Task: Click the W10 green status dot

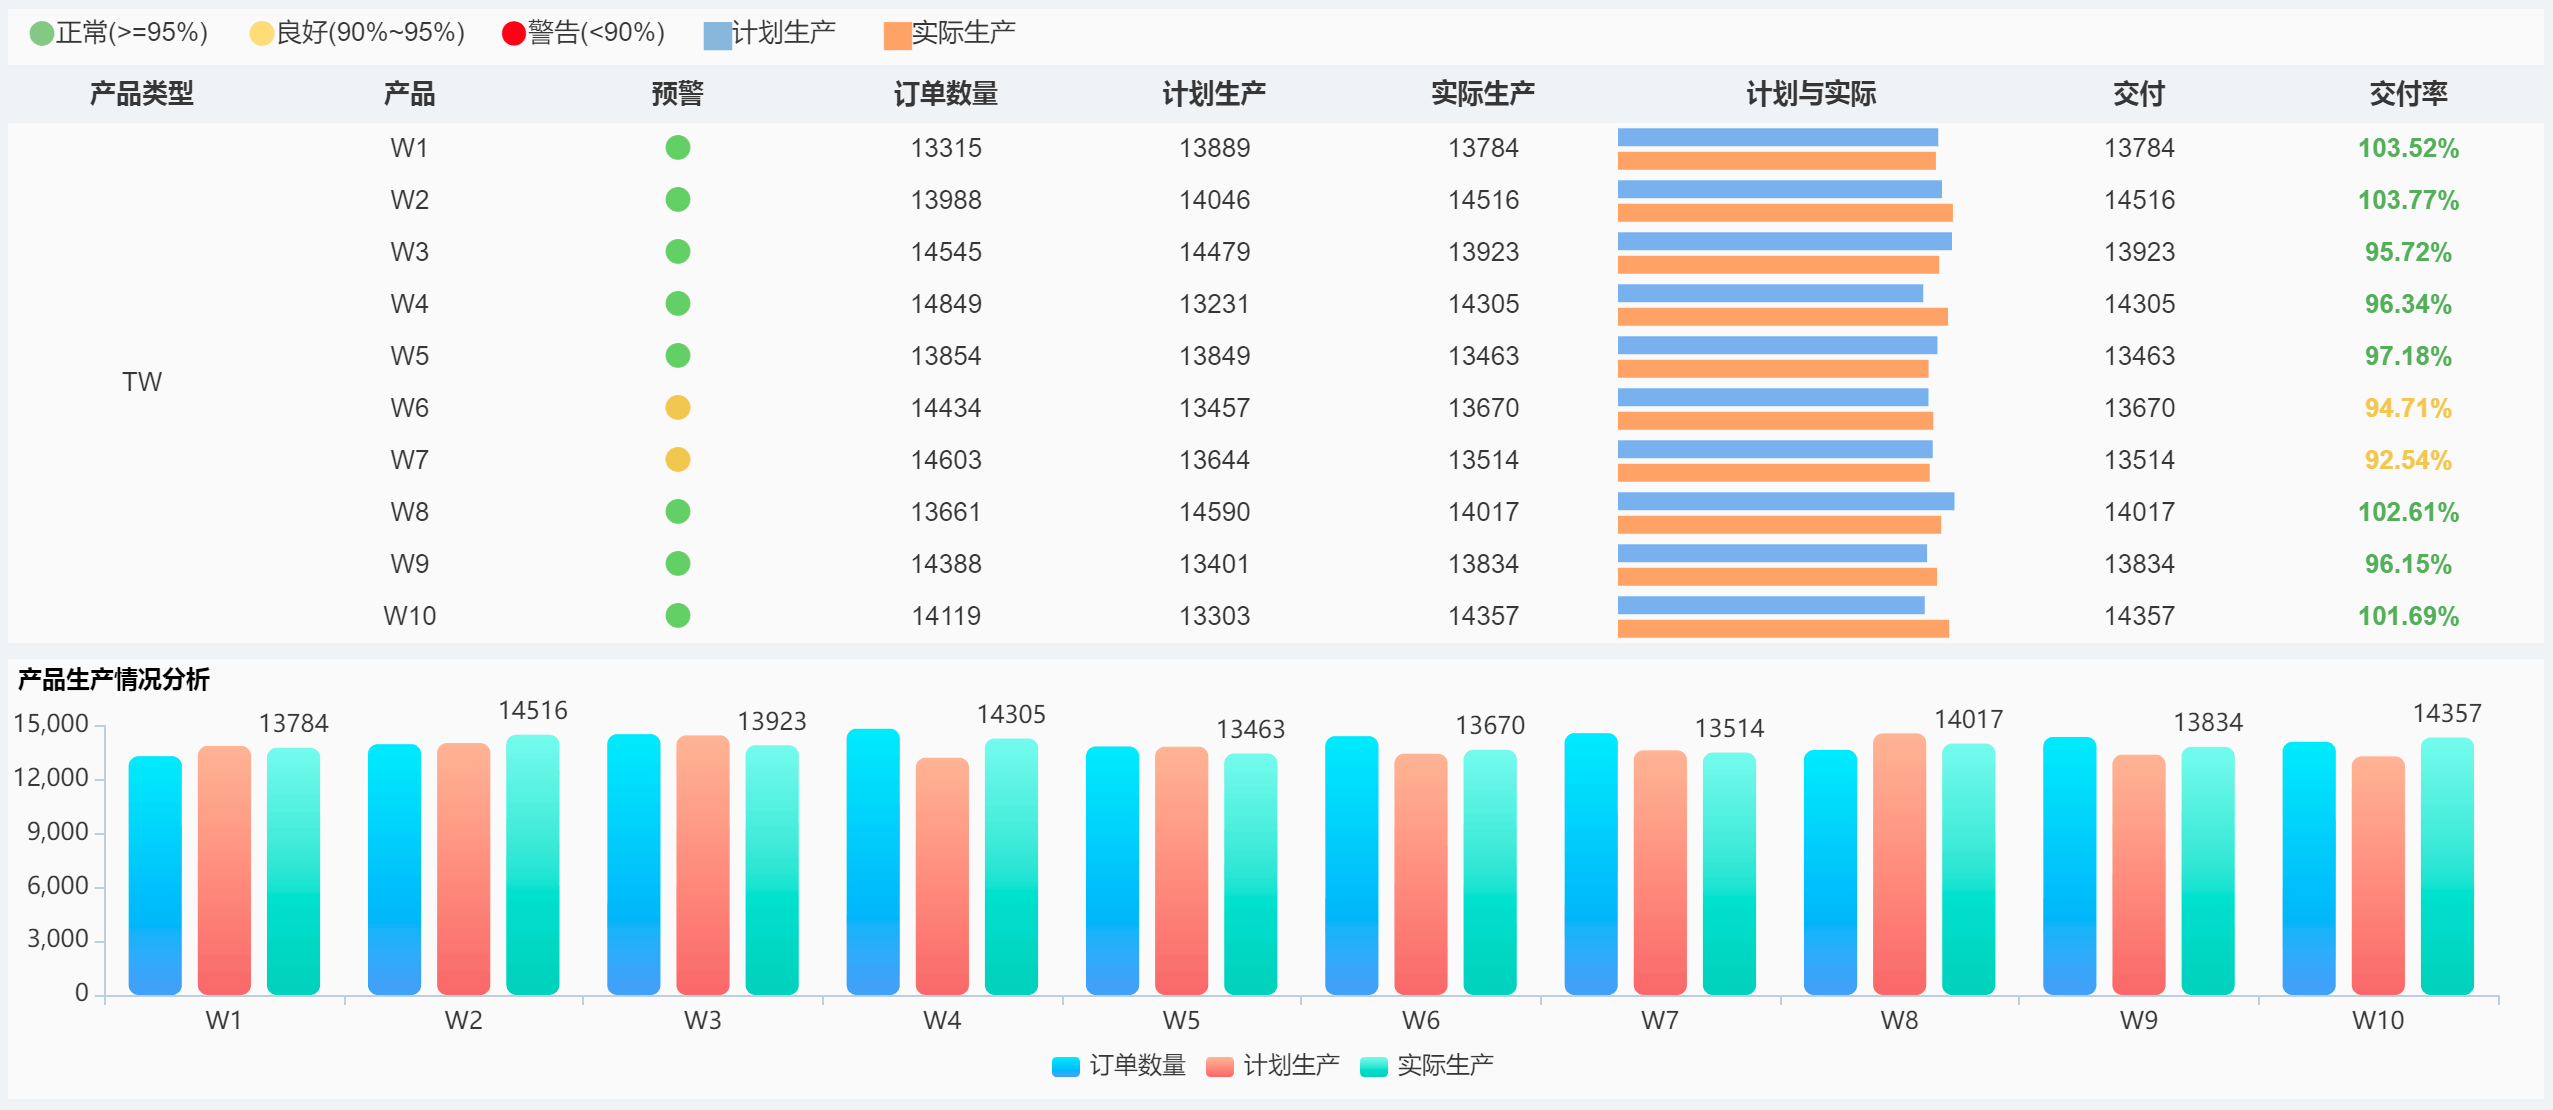Action: tap(677, 616)
